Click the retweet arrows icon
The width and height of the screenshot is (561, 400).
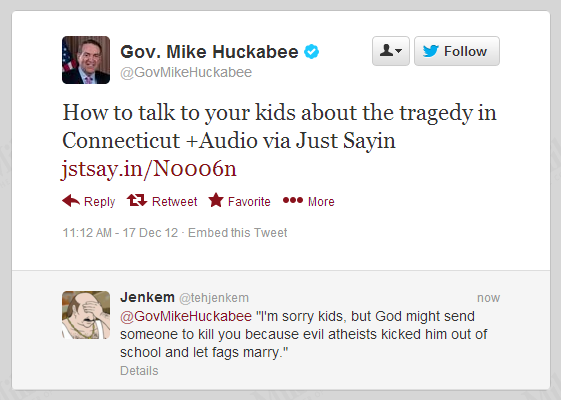click(137, 200)
